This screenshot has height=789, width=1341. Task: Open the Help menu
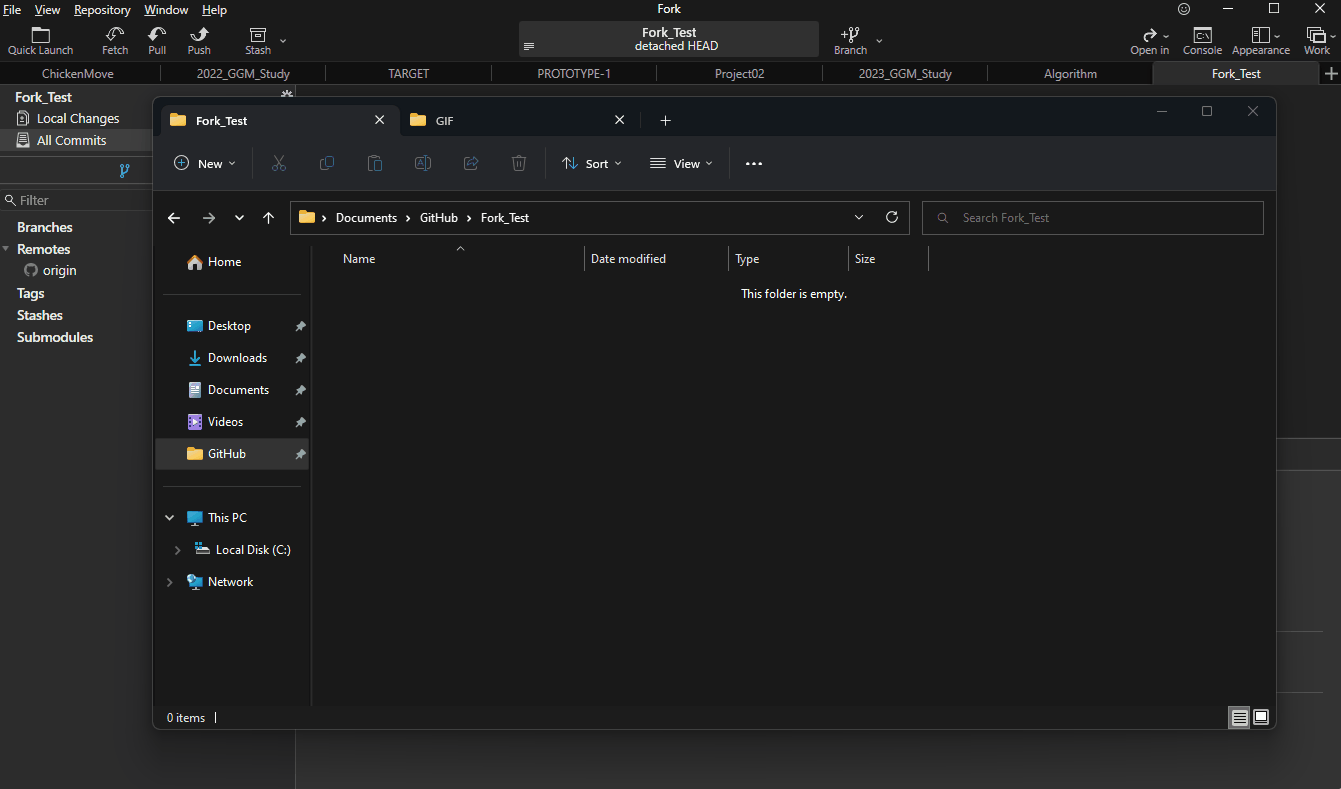point(214,9)
